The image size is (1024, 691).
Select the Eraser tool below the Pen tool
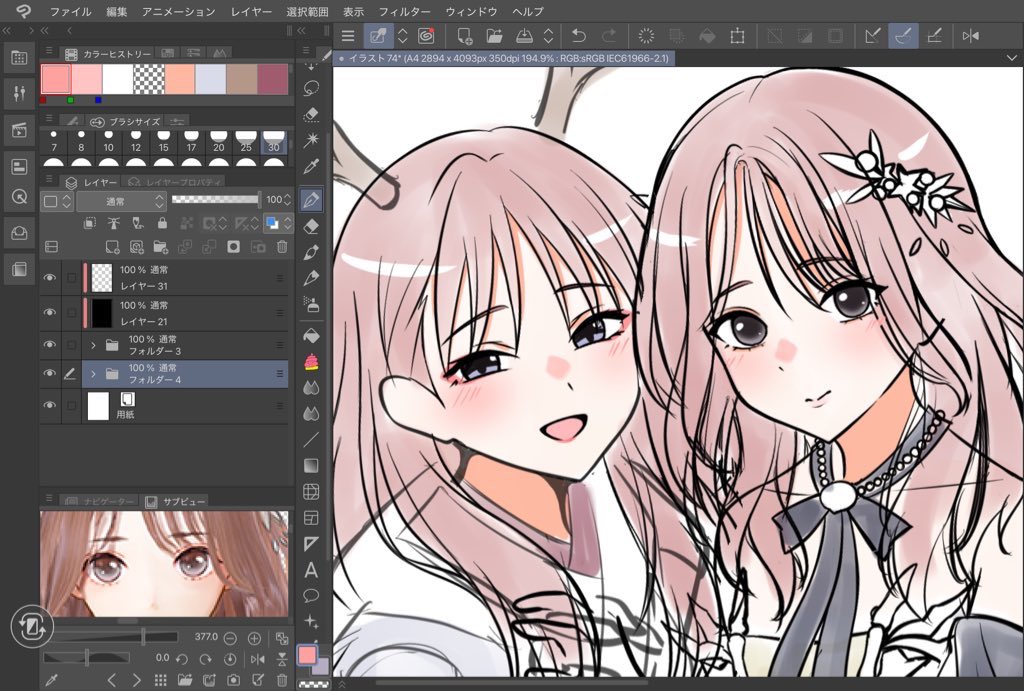click(312, 226)
